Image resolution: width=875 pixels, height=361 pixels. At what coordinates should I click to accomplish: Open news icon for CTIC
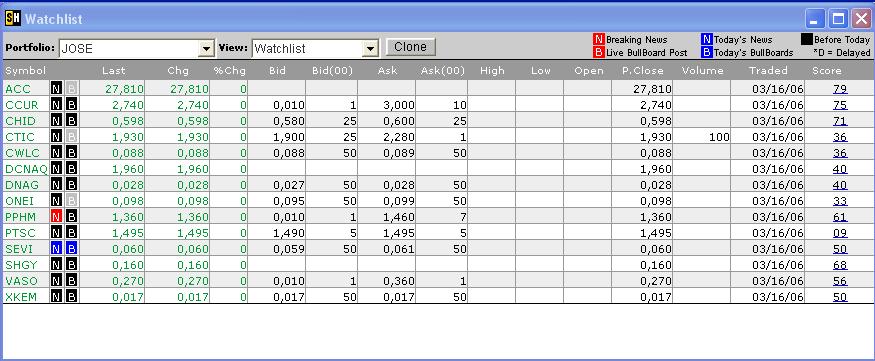pyautogui.click(x=56, y=137)
